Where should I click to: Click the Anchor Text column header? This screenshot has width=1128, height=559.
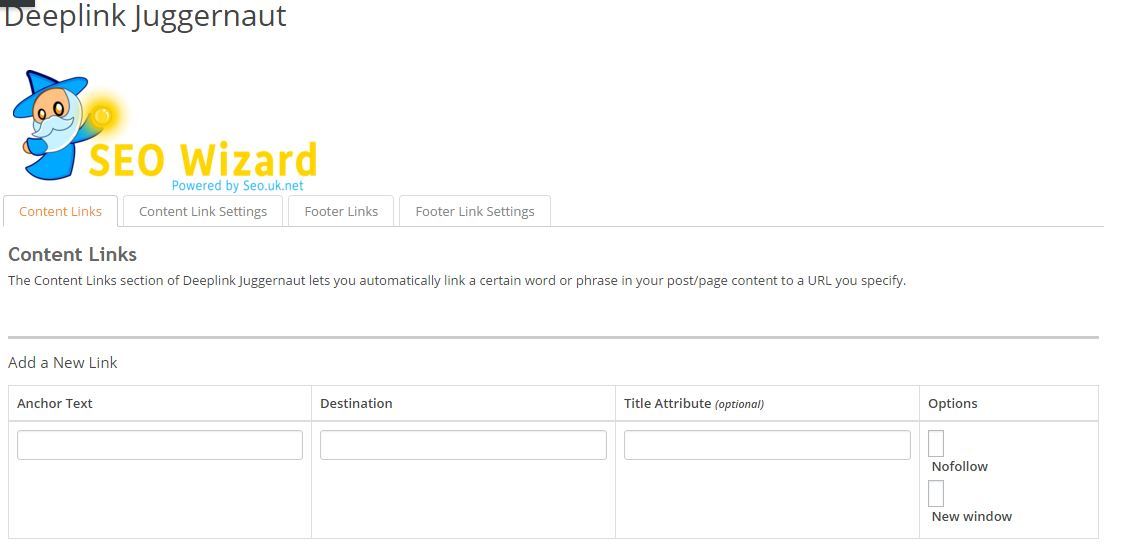(55, 403)
